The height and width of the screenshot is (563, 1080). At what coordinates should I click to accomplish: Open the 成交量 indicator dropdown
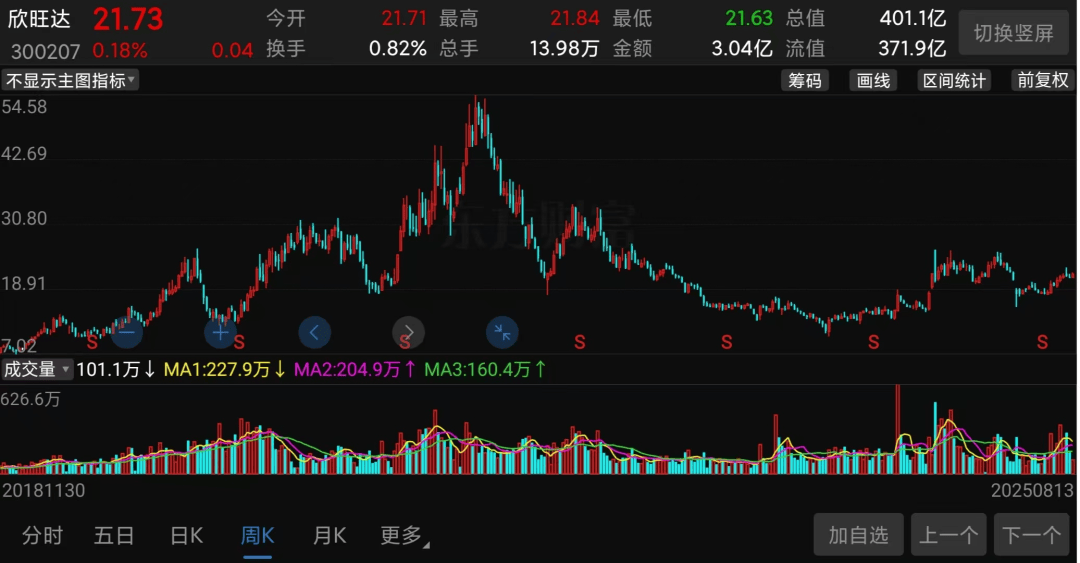[x=37, y=369]
